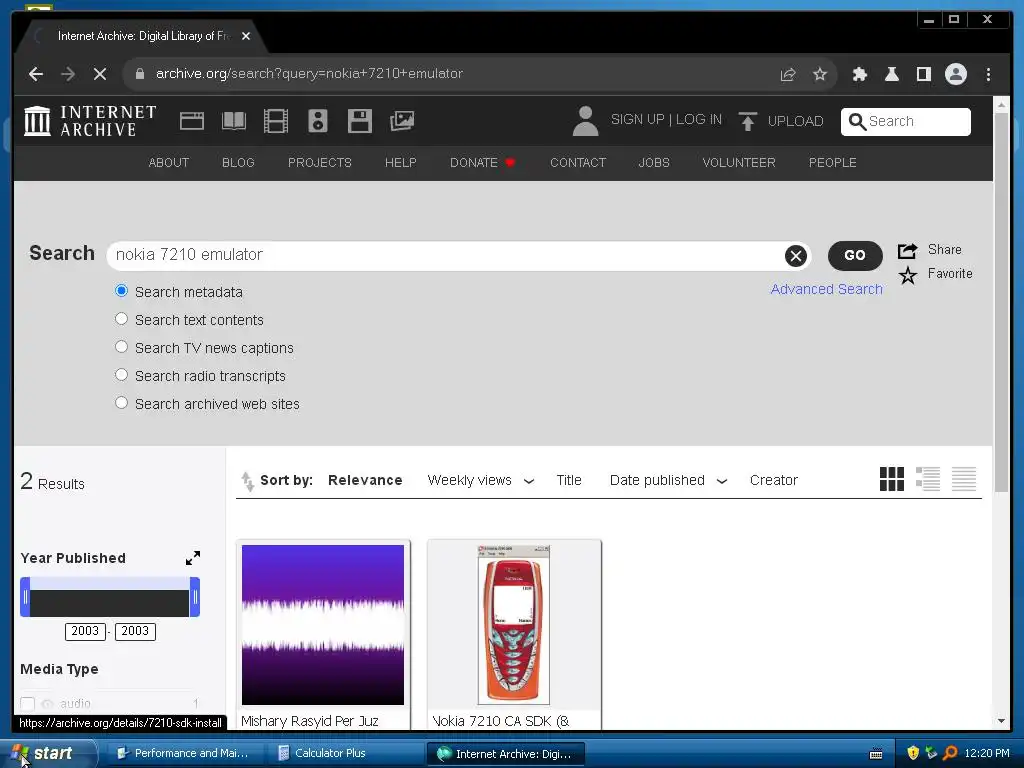
Task: Click the share page icon in address bar
Action: 788,74
